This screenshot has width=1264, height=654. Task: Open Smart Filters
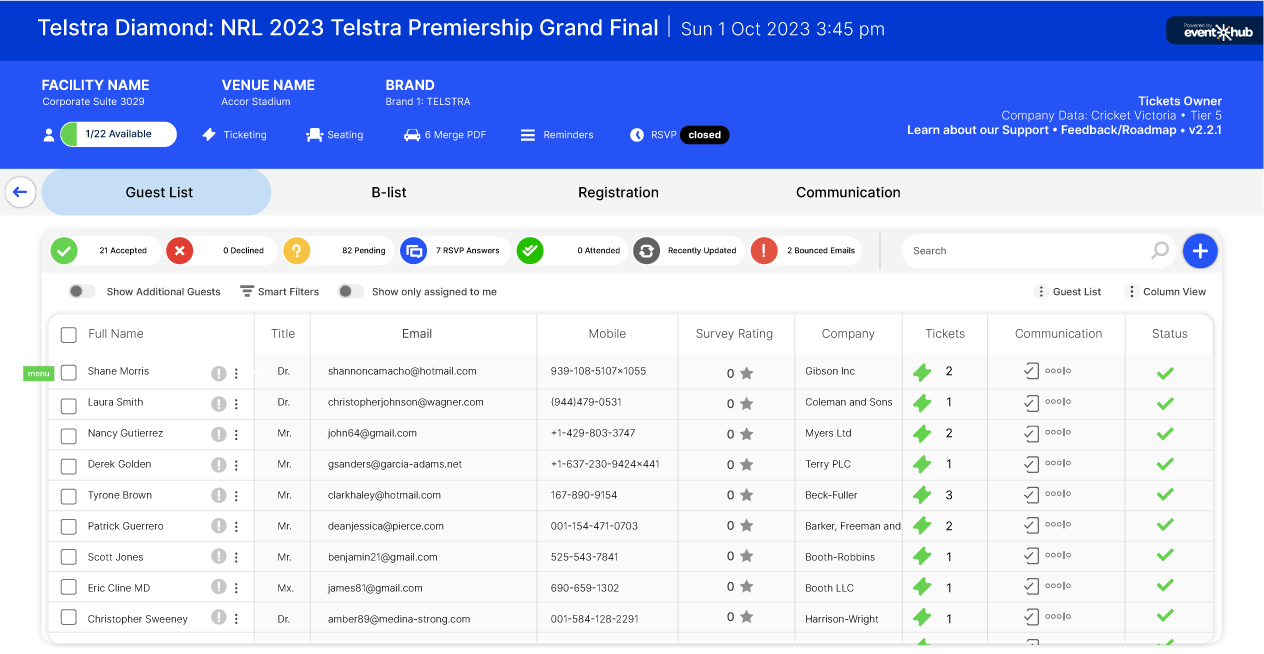coord(280,292)
